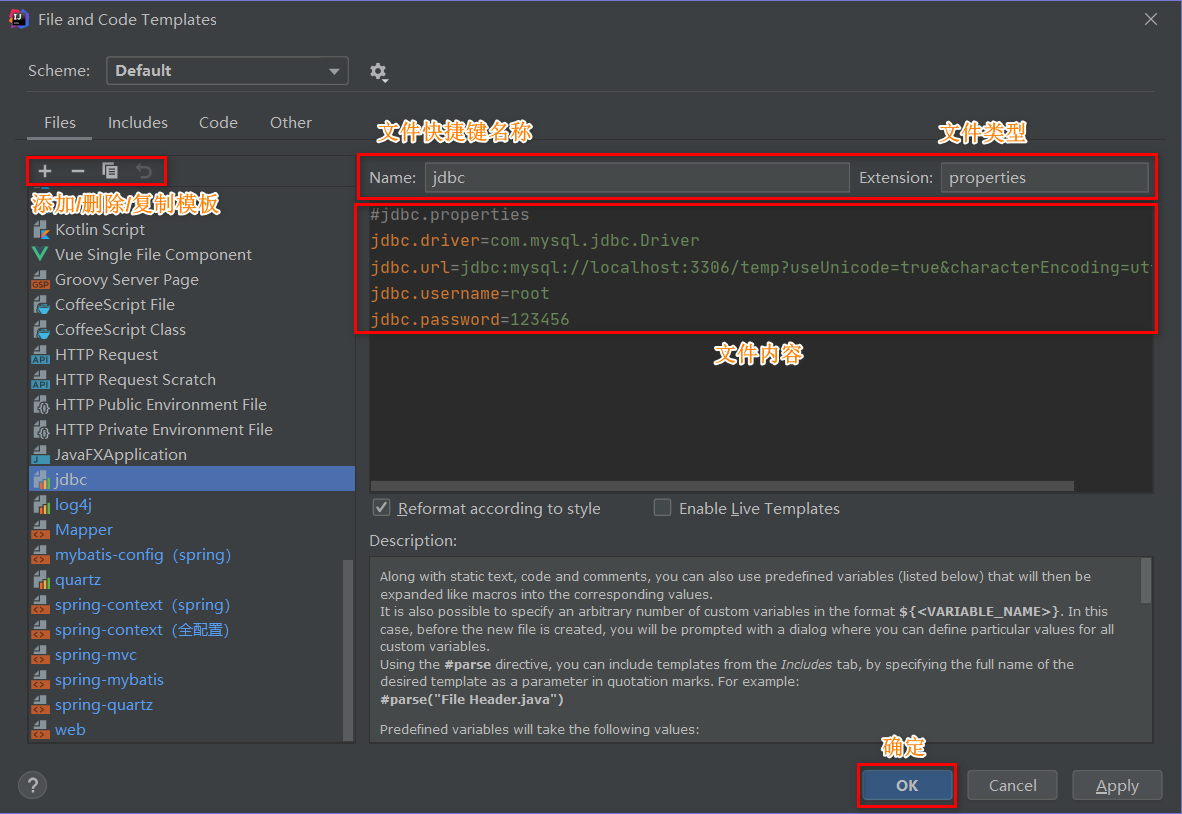Image resolution: width=1182 pixels, height=814 pixels.
Task: Click the web template icon
Action: click(x=41, y=730)
